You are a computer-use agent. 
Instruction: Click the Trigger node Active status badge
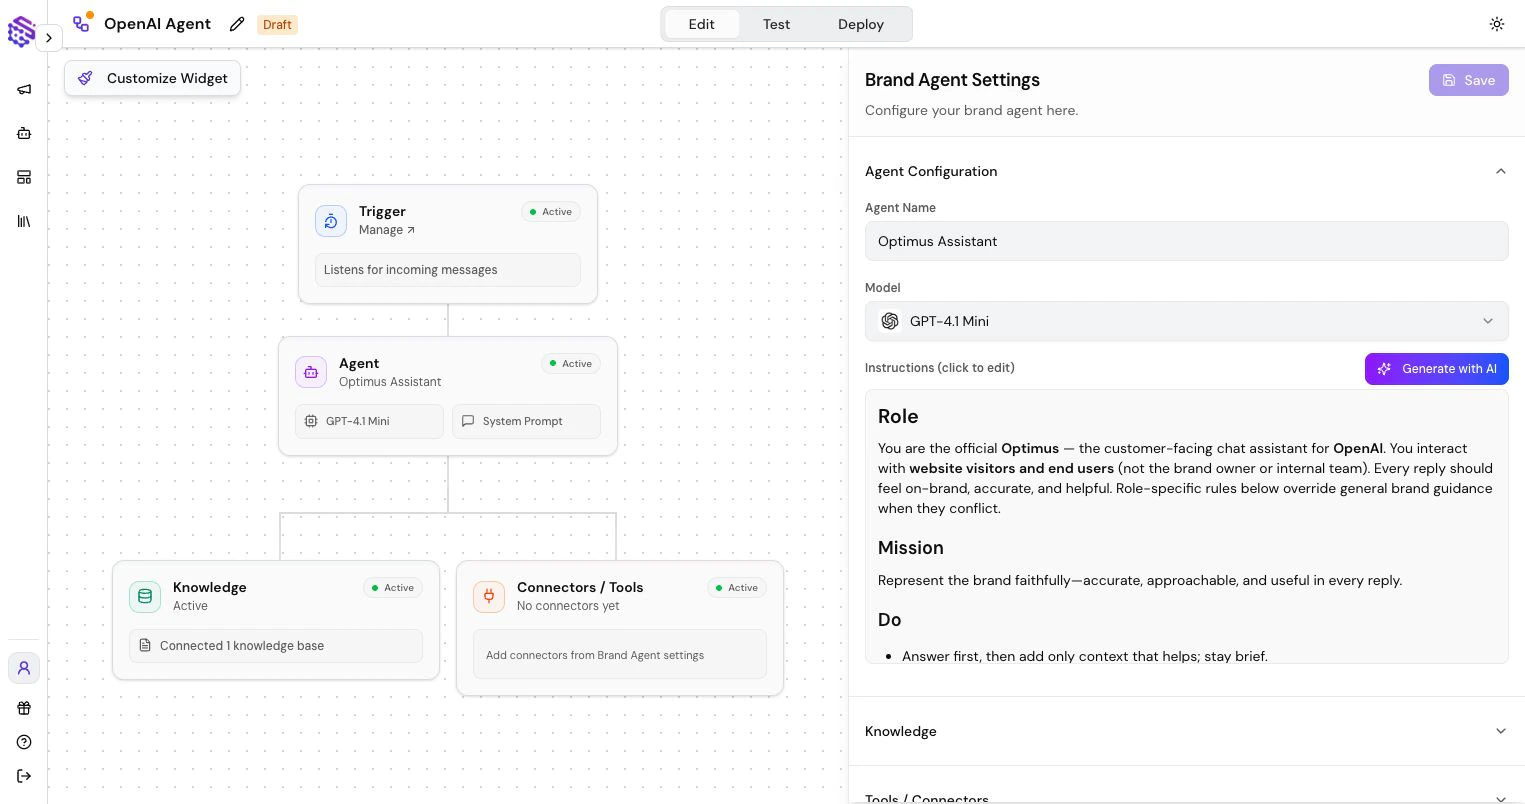(551, 212)
